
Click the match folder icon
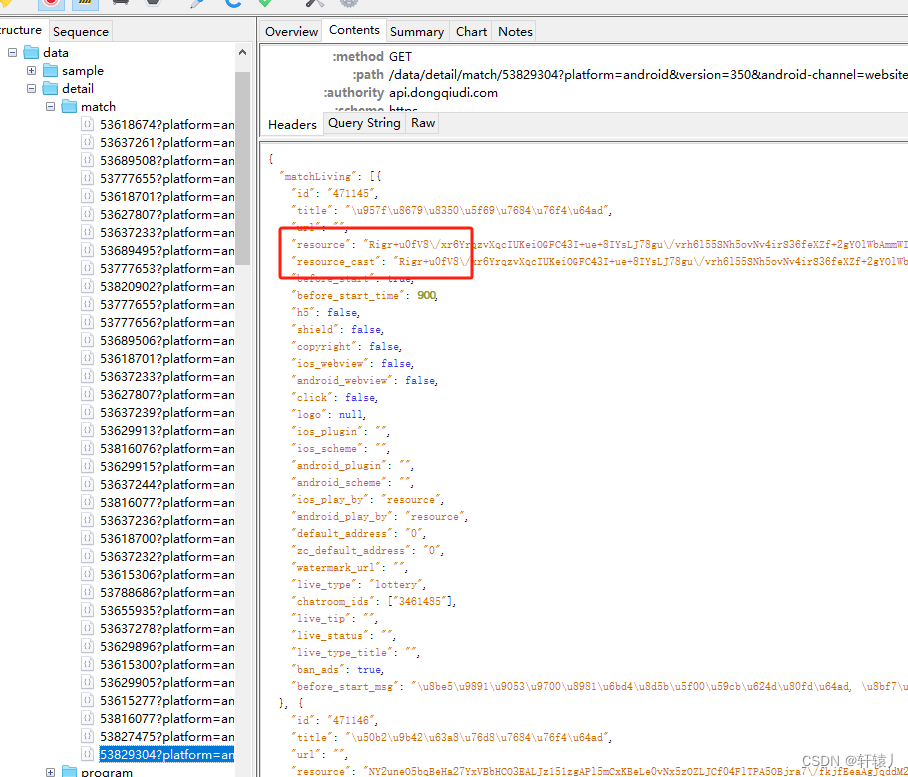coord(69,107)
